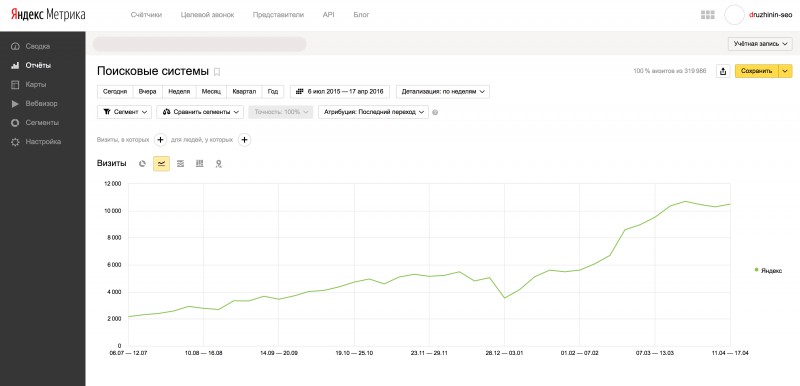Switch to column chart view

coord(199,164)
